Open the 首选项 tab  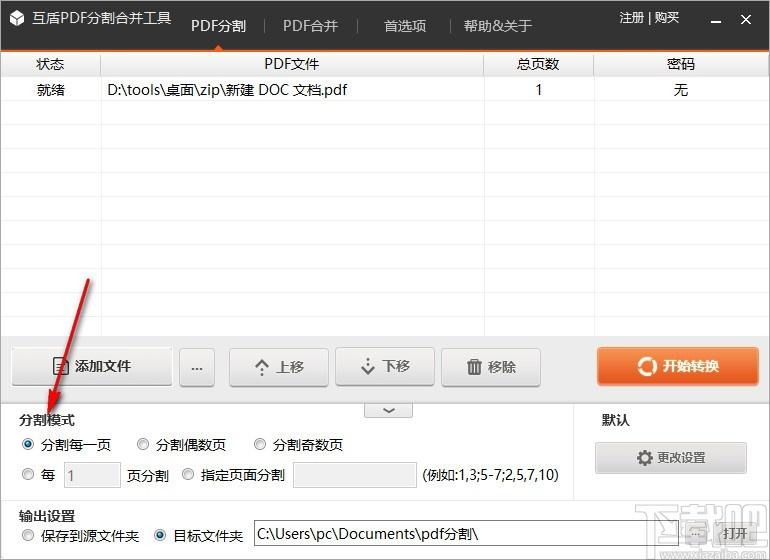pyautogui.click(x=405, y=26)
